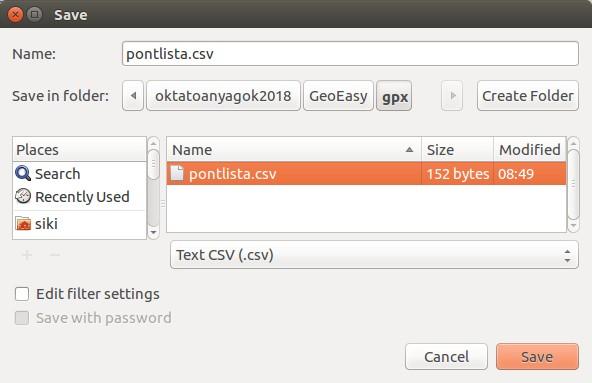Click in the Name text field

350,54
